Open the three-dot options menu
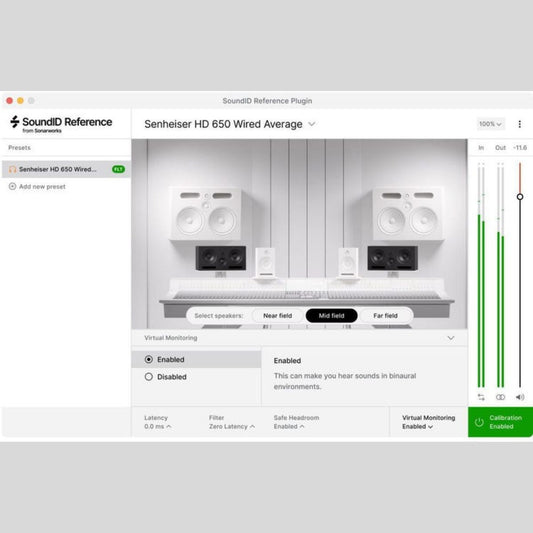 [519, 124]
